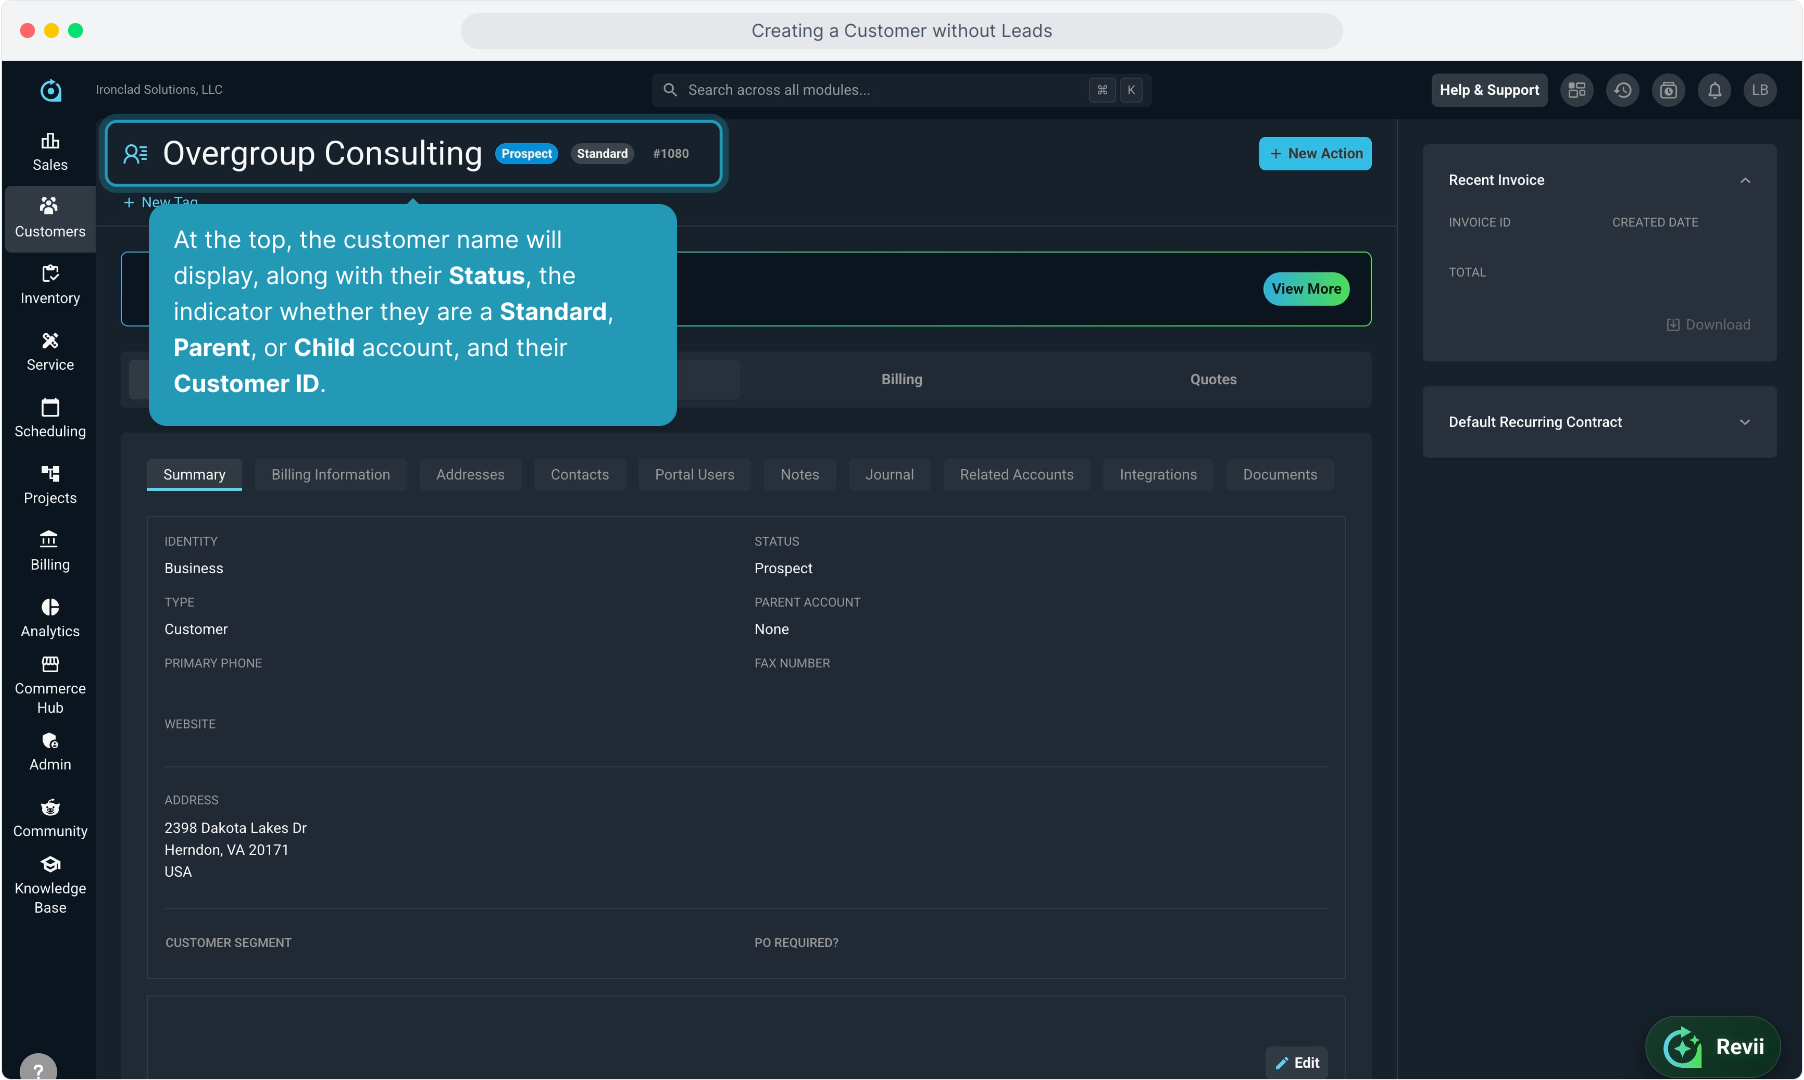Click the 2398 Dakota Lakes Dr address
The width and height of the screenshot is (1804, 1080).
point(235,828)
